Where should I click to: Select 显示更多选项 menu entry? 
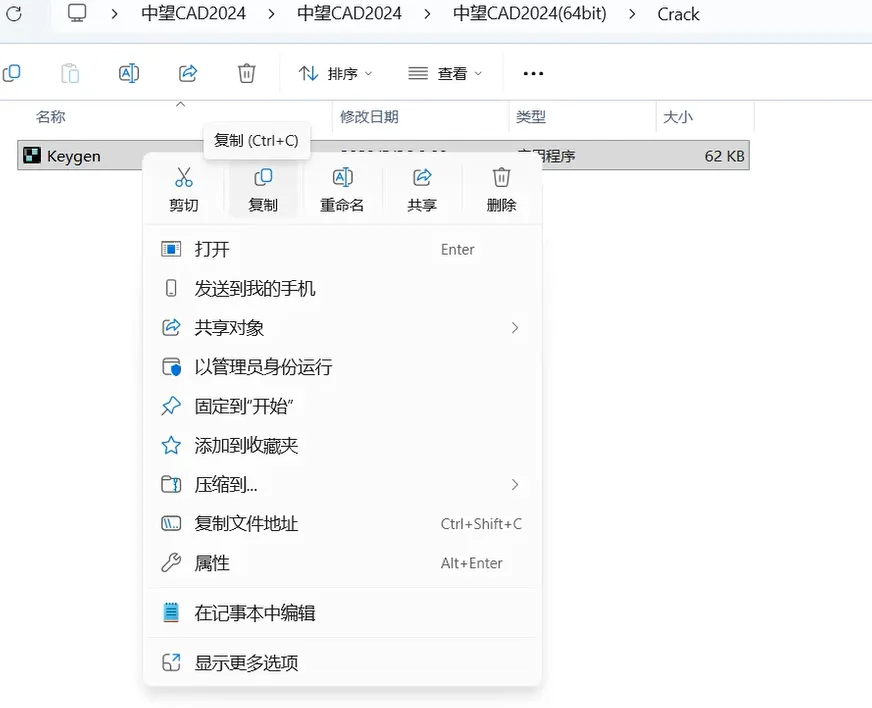pos(342,662)
